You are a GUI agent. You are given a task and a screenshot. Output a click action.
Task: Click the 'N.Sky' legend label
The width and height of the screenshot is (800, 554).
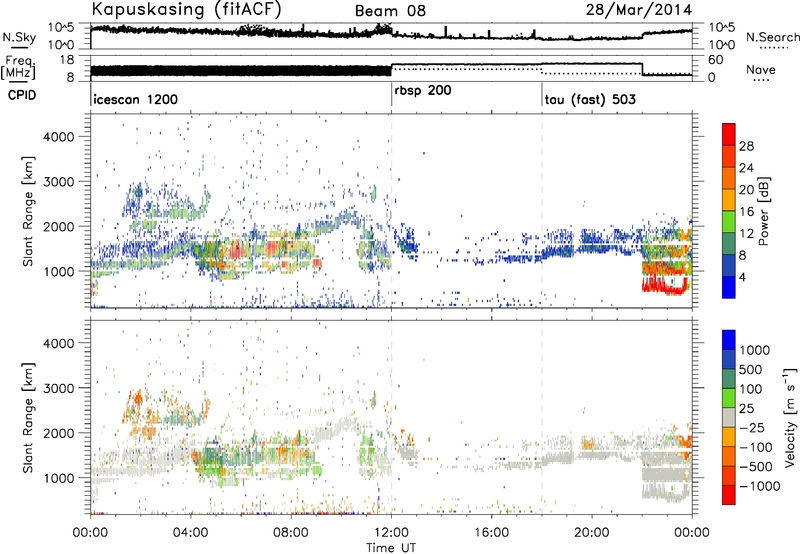coord(19,37)
